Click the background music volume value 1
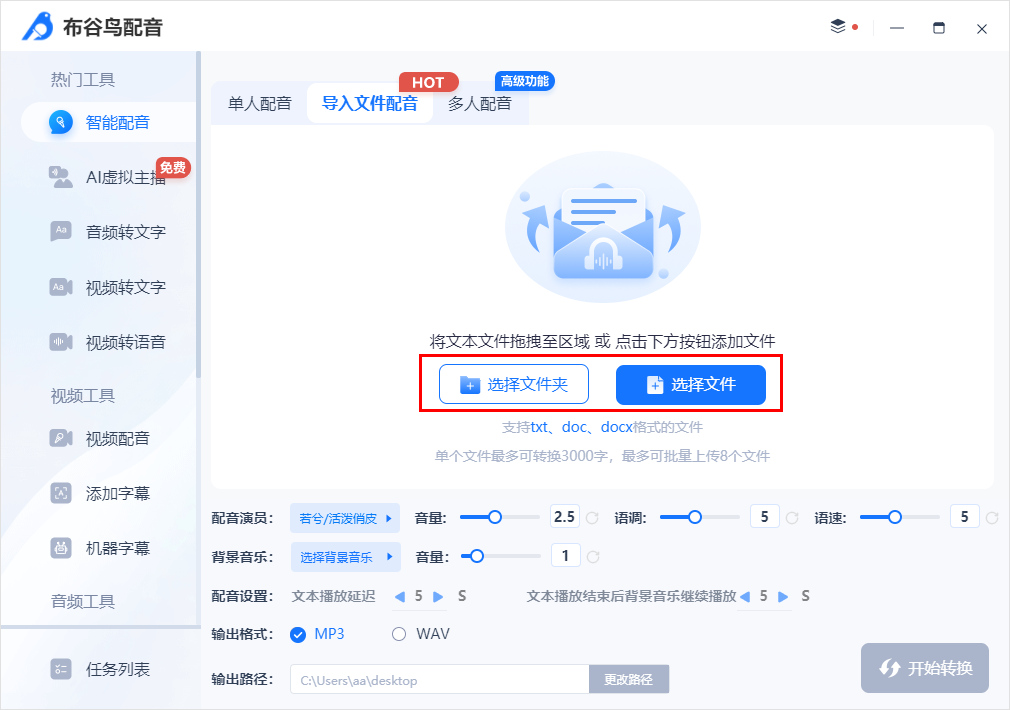This screenshot has height=710, width=1010. [566, 555]
